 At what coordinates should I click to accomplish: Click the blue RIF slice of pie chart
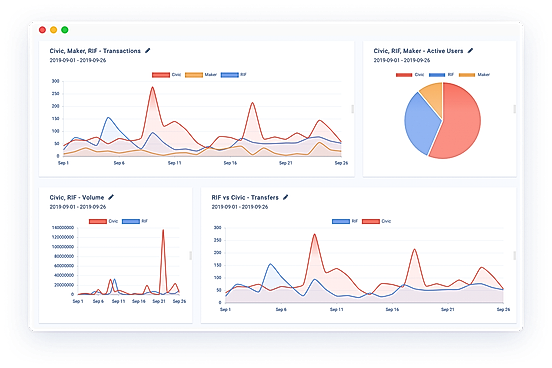tap(421, 123)
